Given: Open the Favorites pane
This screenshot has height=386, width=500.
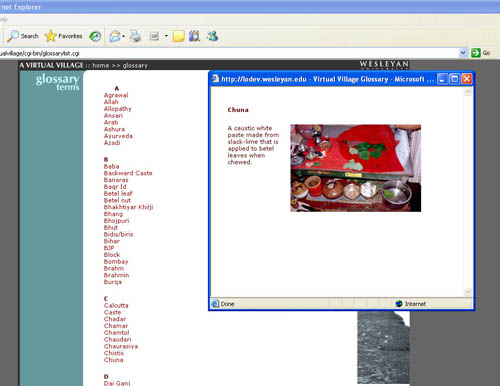Looking at the screenshot, I should (x=63, y=36).
